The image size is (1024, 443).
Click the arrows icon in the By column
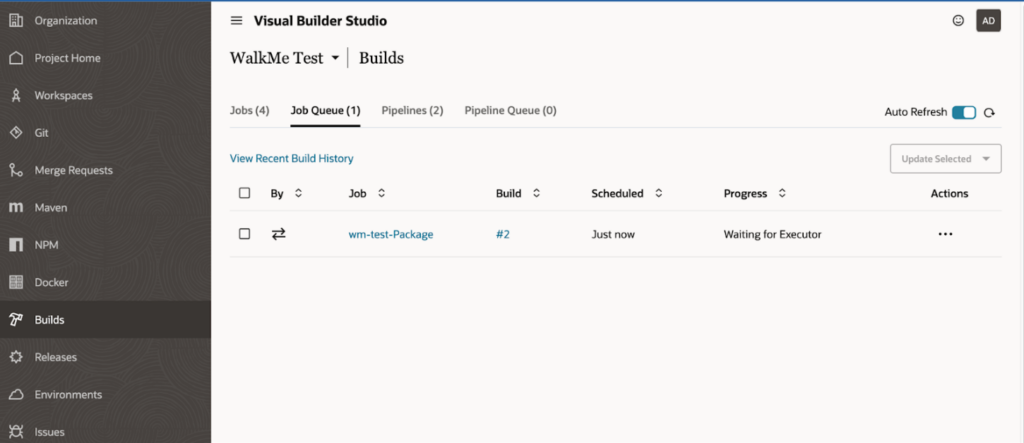279,234
